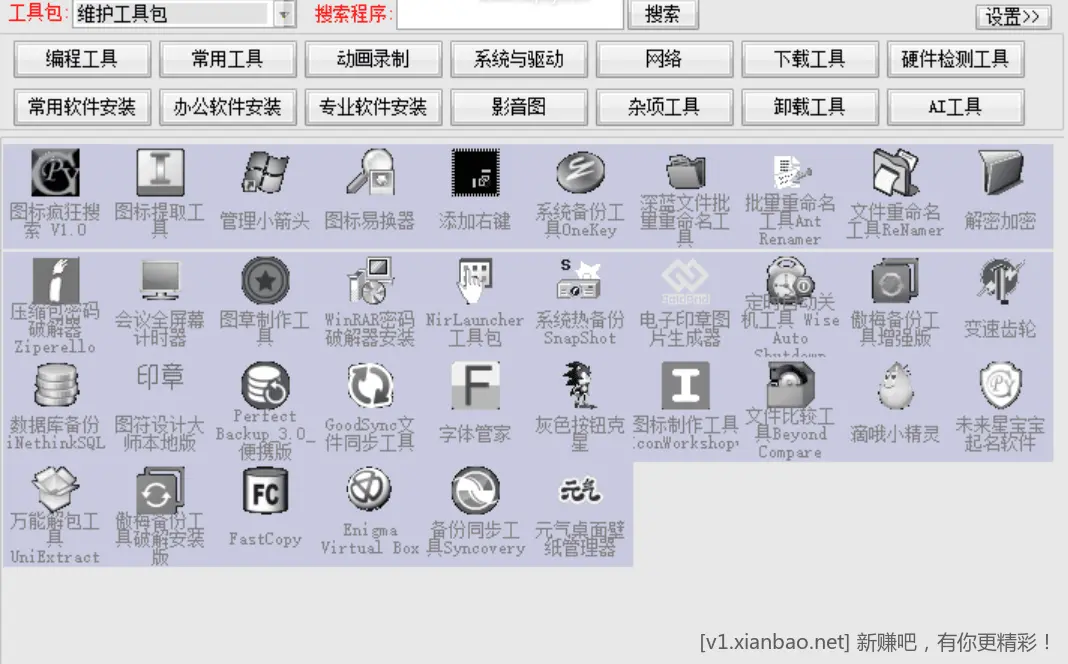This screenshot has width=1068, height=664.
Task: Expand the 工具包 dropdown arrow
Action: [284, 14]
